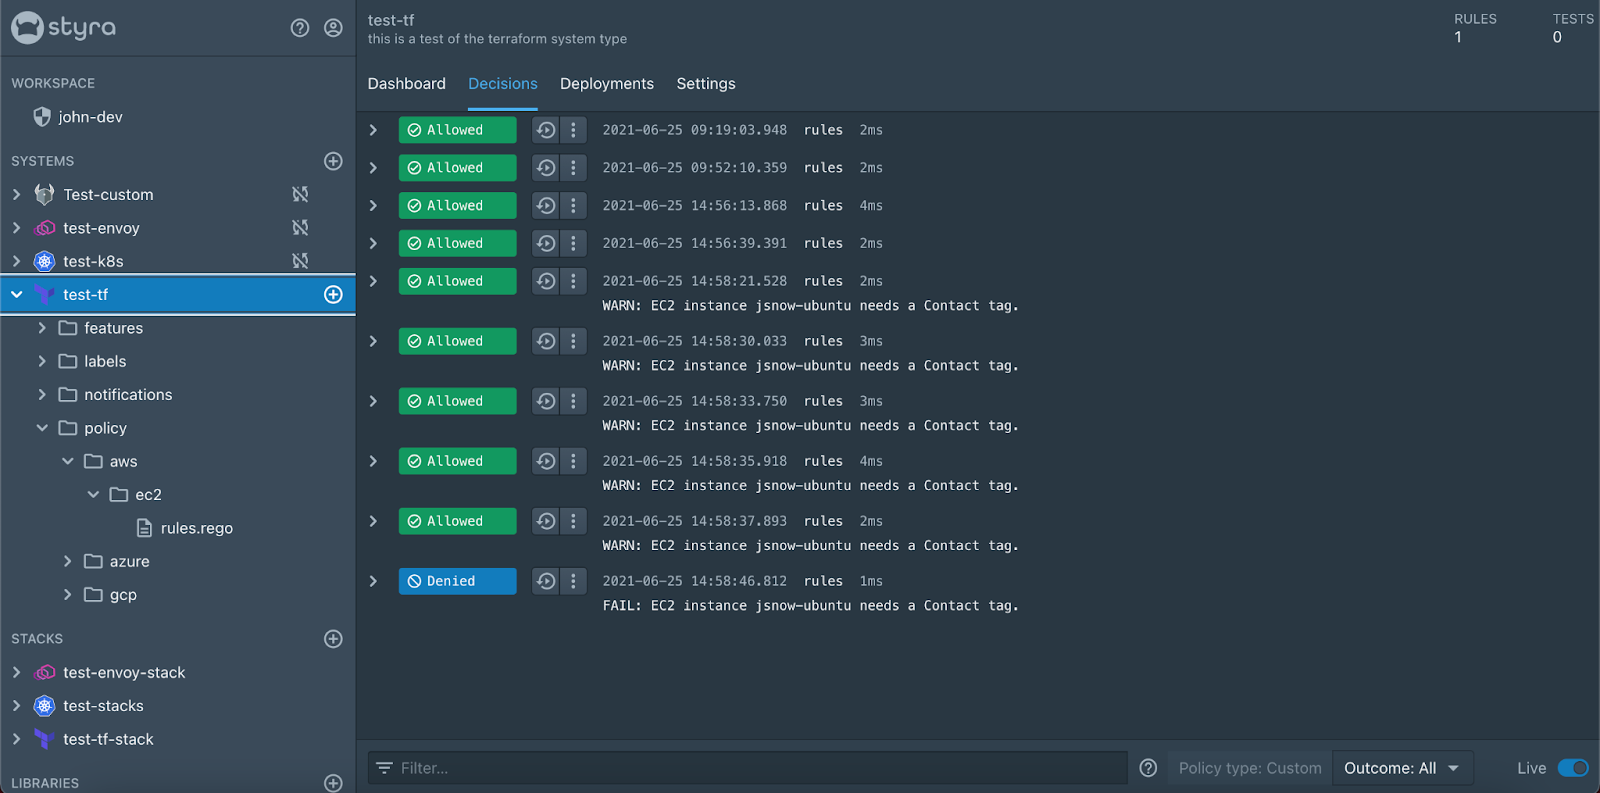Expand the test-envoy-stack stack
Image resolution: width=1600 pixels, height=793 pixels.
click(17, 672)
